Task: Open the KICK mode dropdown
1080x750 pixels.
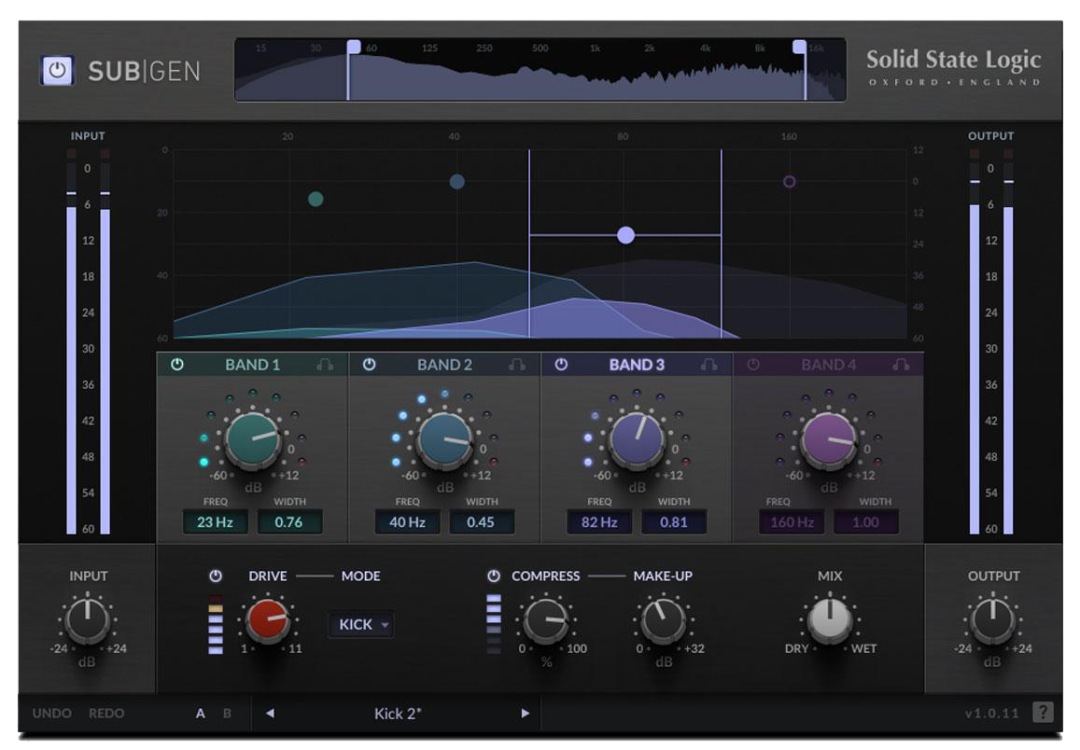Action: click(x=362, y=625)
